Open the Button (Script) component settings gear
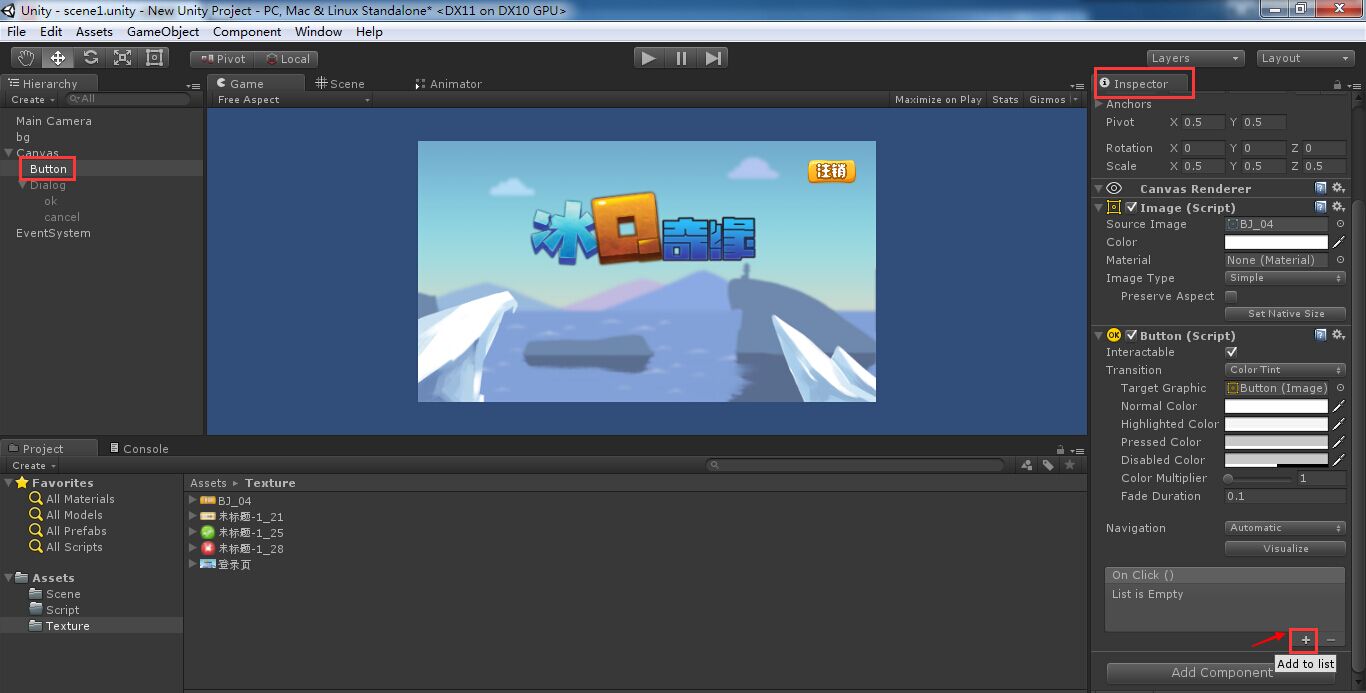This screenshot has width=1366, height=693. (x=1339, y=335)
